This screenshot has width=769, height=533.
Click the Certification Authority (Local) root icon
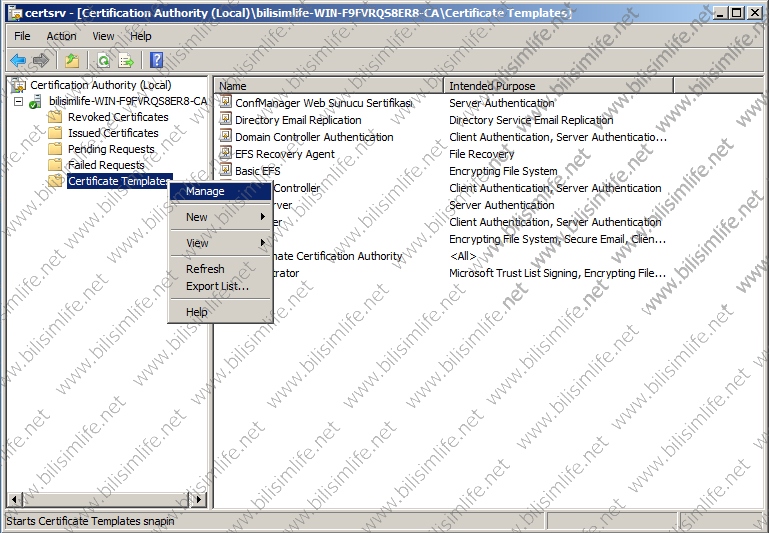pos(18,85)
